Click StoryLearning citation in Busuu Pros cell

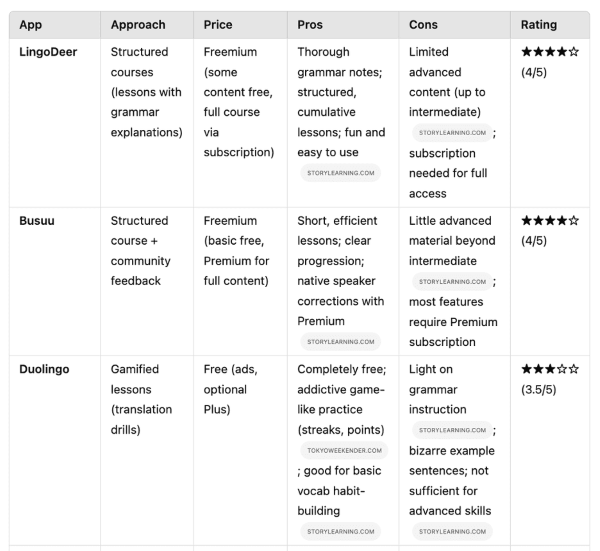(340, 342)
